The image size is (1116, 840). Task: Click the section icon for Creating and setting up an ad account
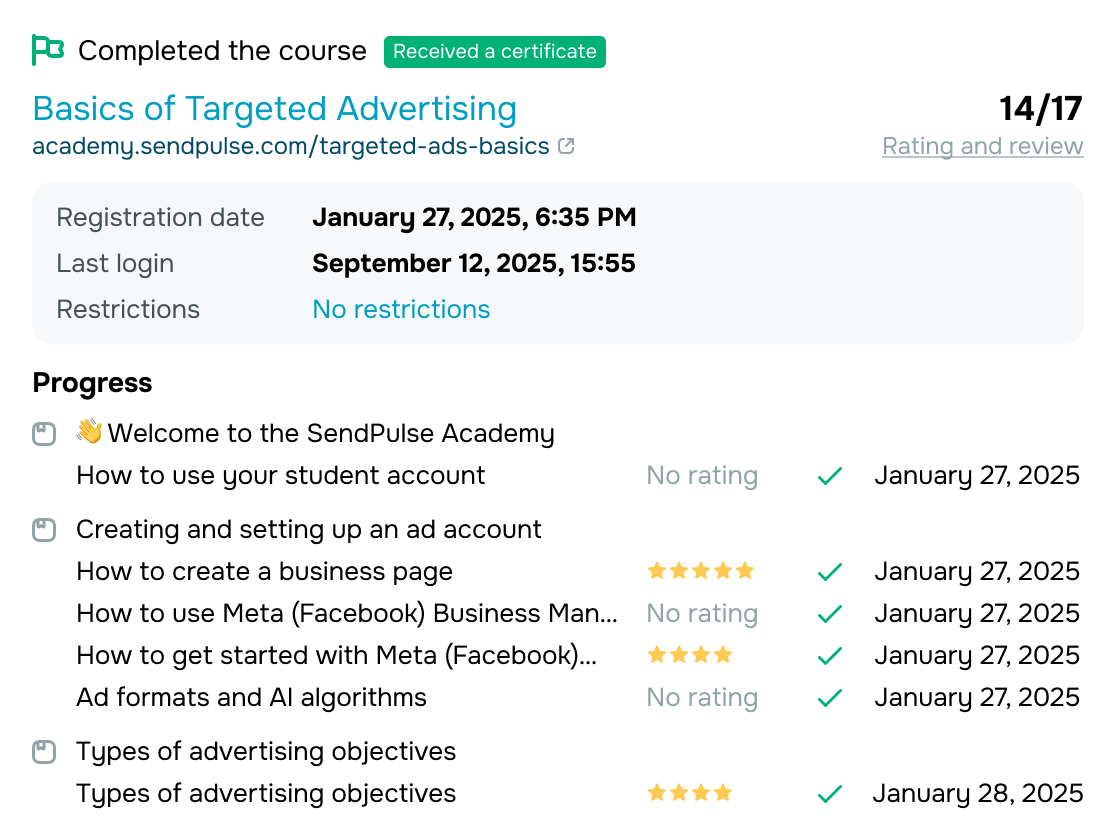pos(44,530)
